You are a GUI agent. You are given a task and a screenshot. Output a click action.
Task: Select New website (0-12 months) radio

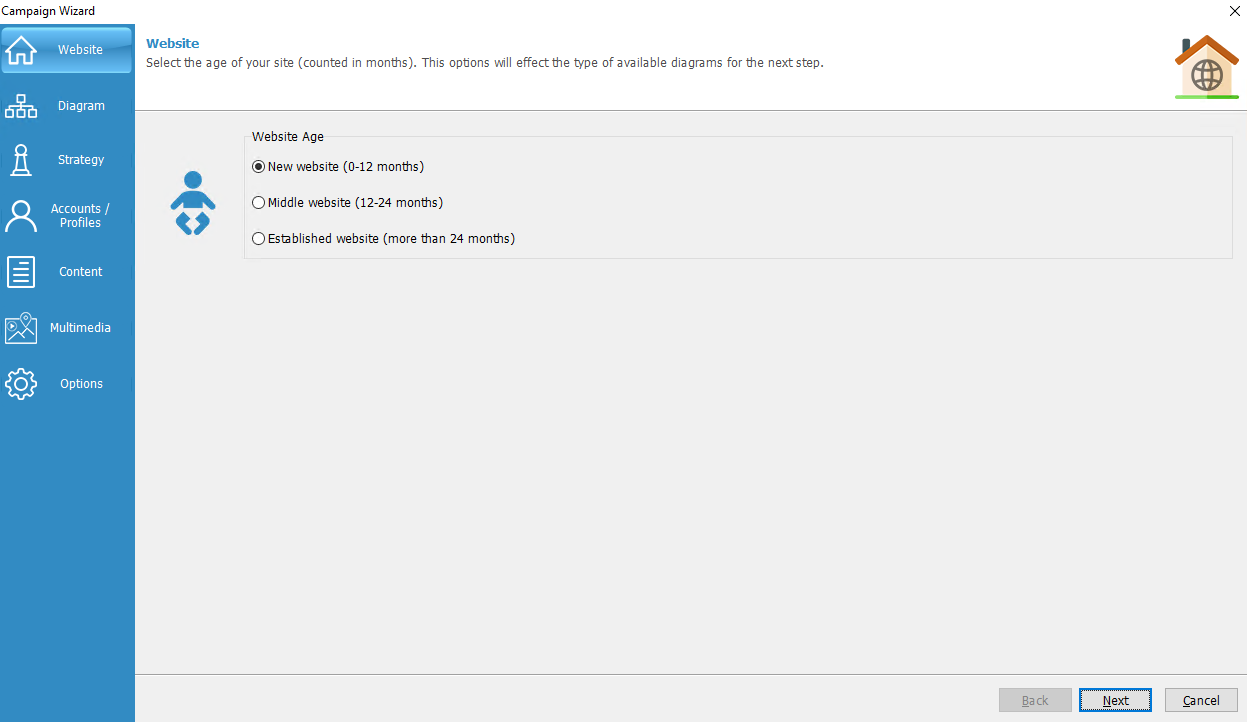pos(259,167)
